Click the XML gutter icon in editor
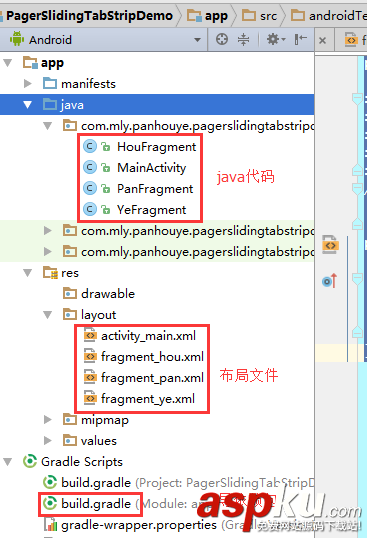The image size is (367, 538). pos(331,245)
